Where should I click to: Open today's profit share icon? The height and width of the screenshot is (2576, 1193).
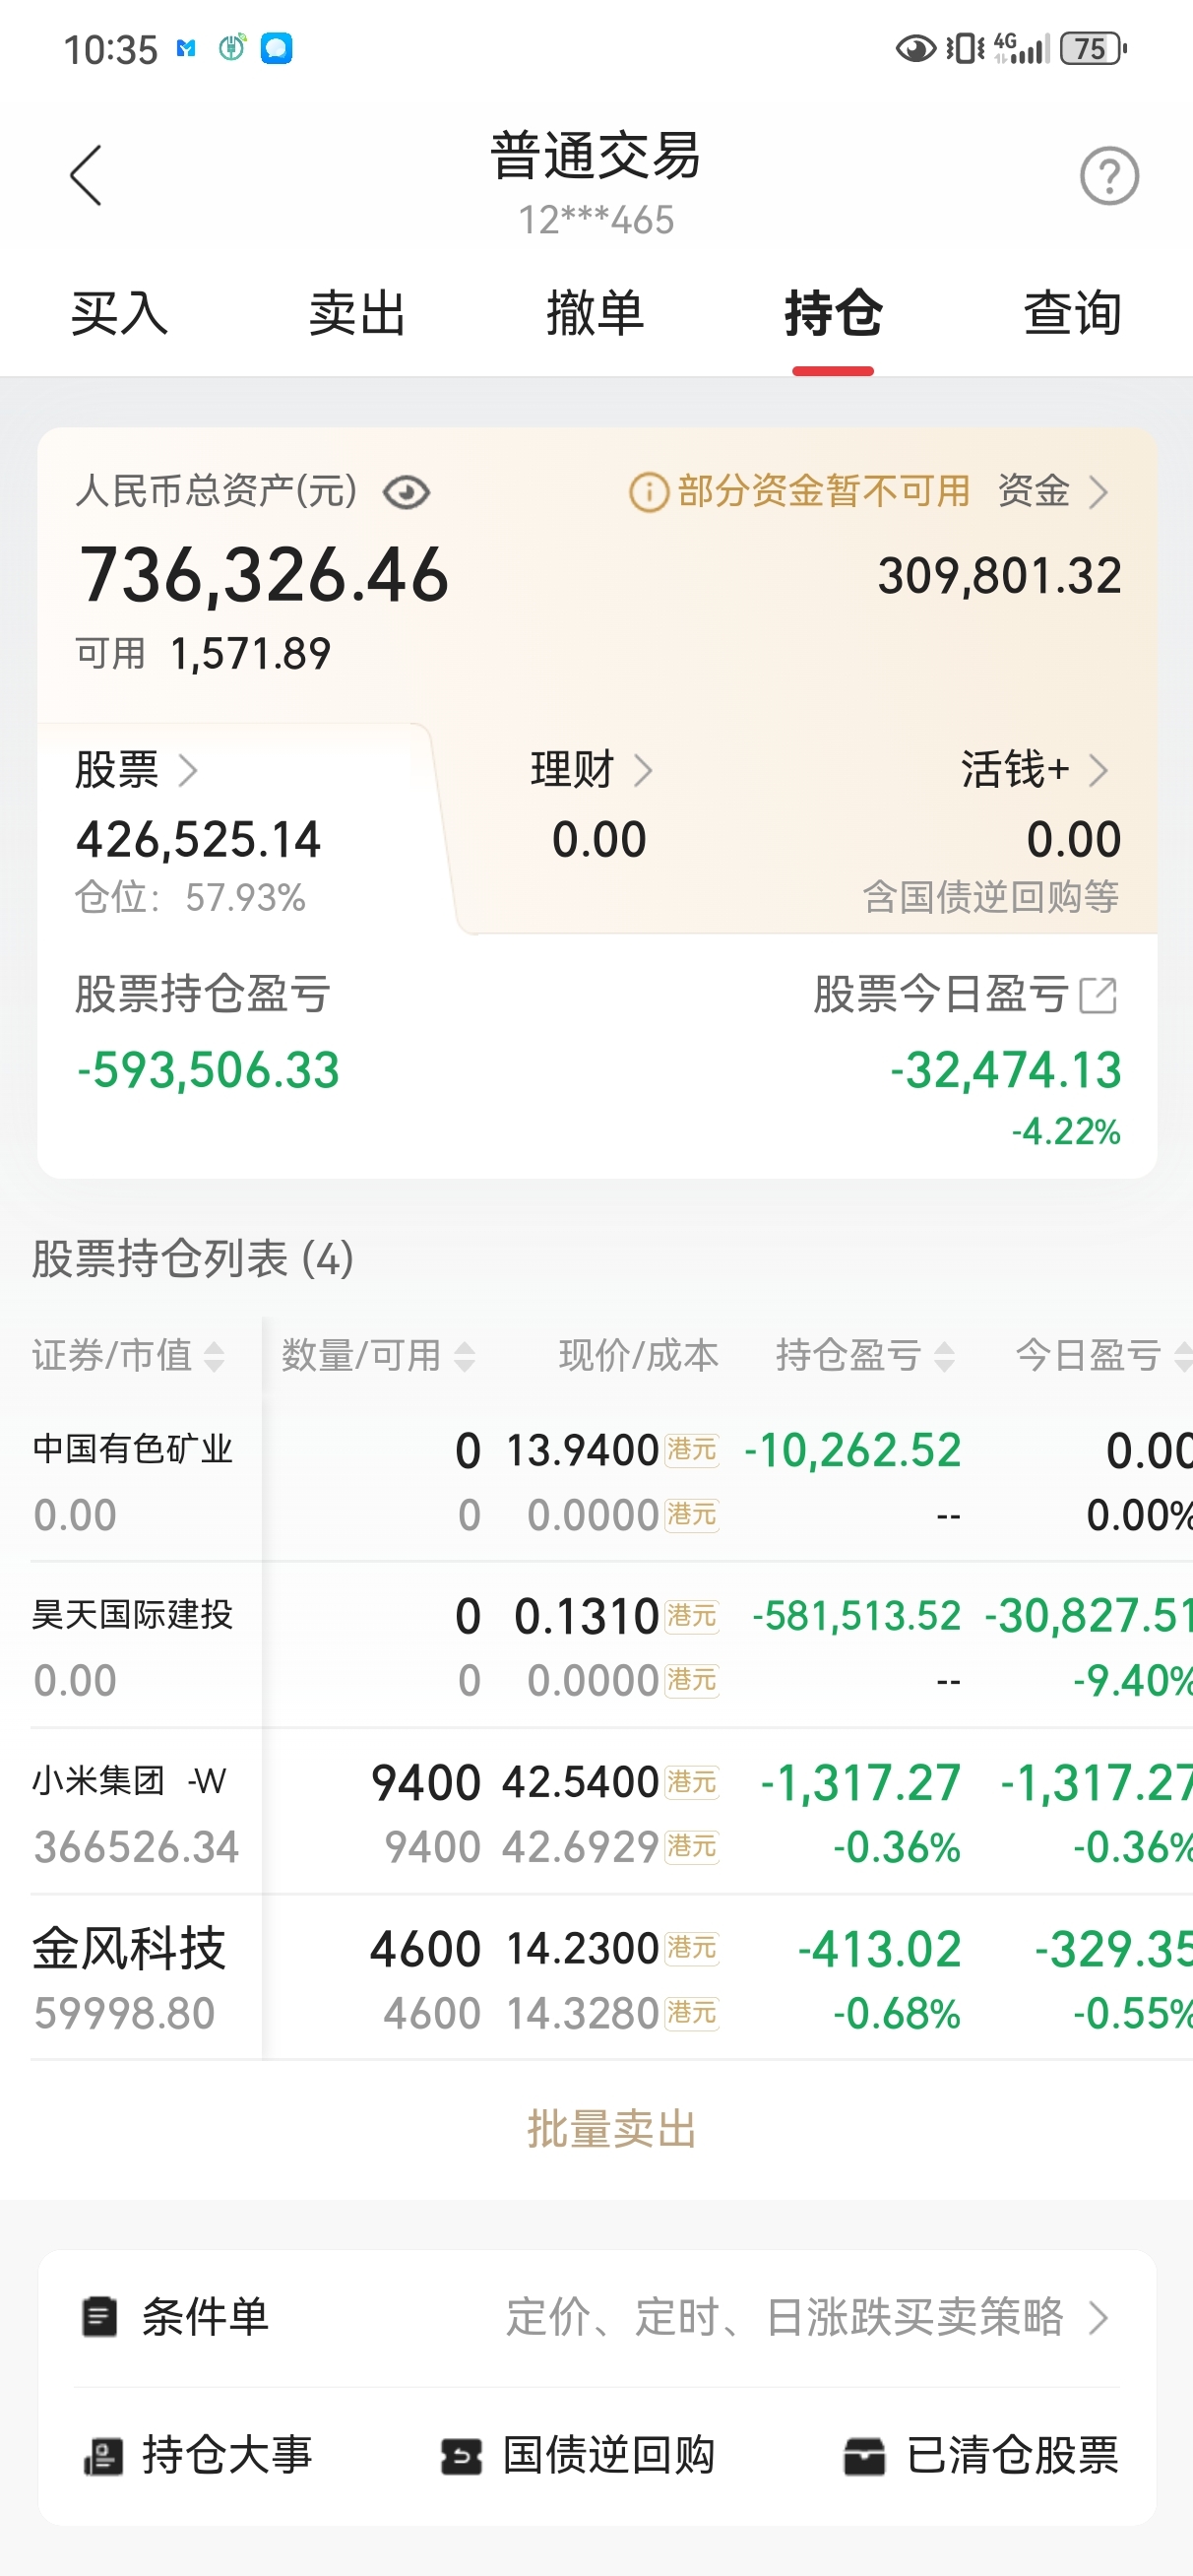[1098, 995]
